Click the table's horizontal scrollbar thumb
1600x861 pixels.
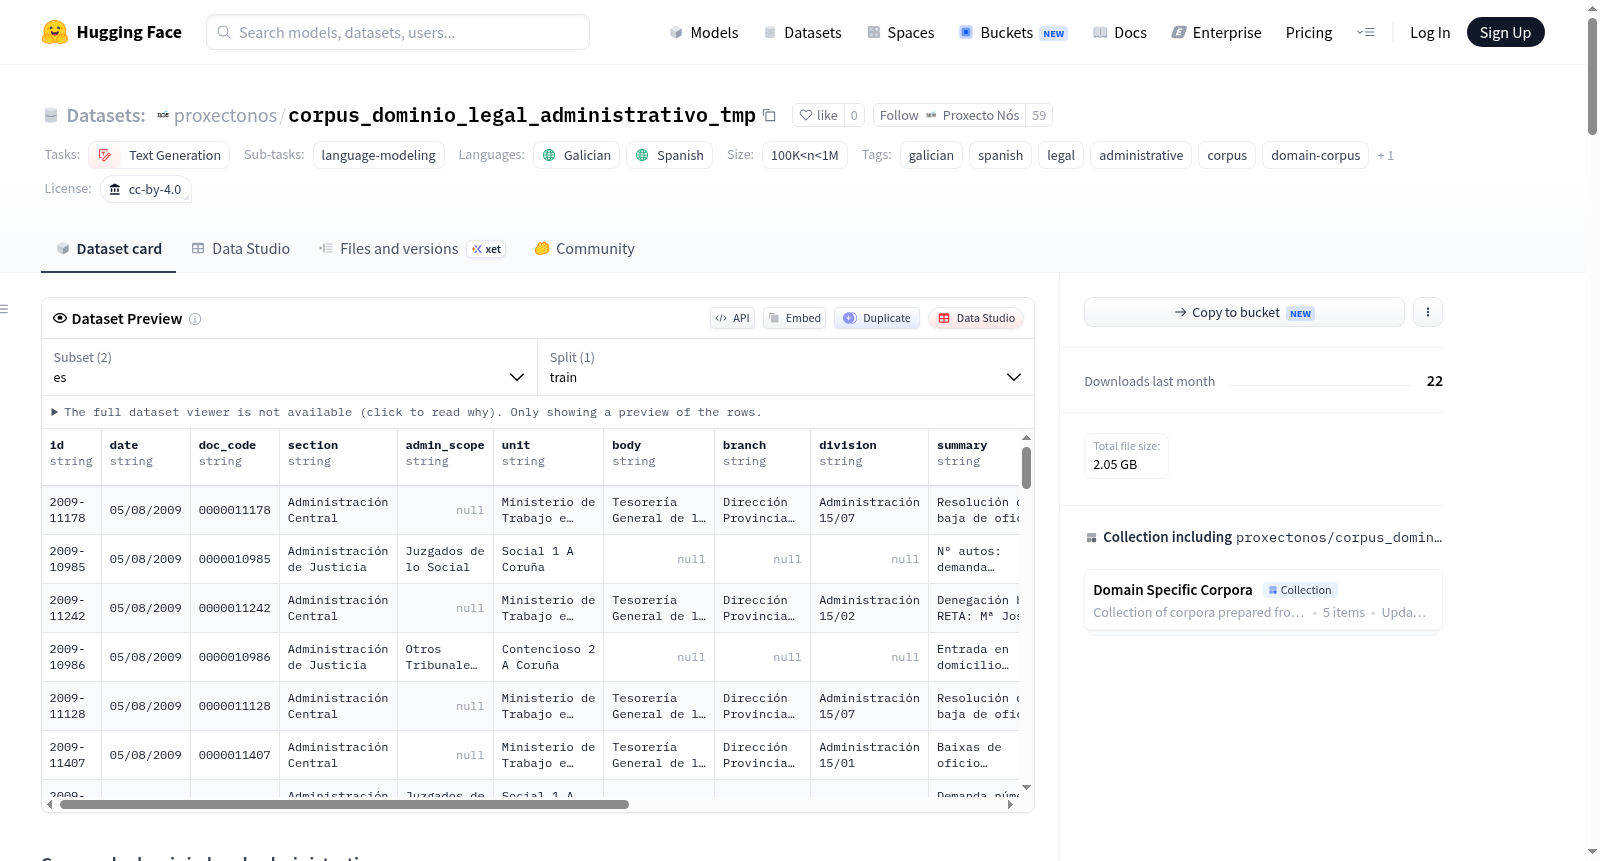[344, 804]
